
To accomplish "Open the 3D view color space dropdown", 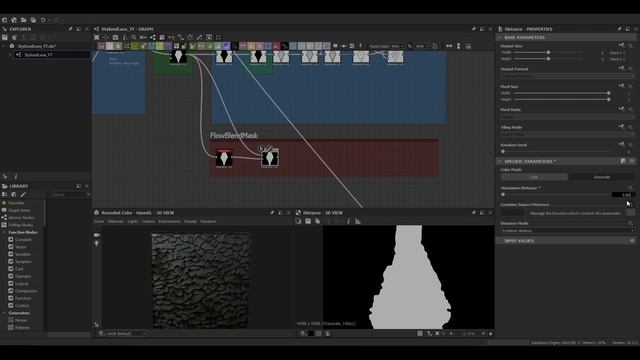I will [x=126, y=333].
